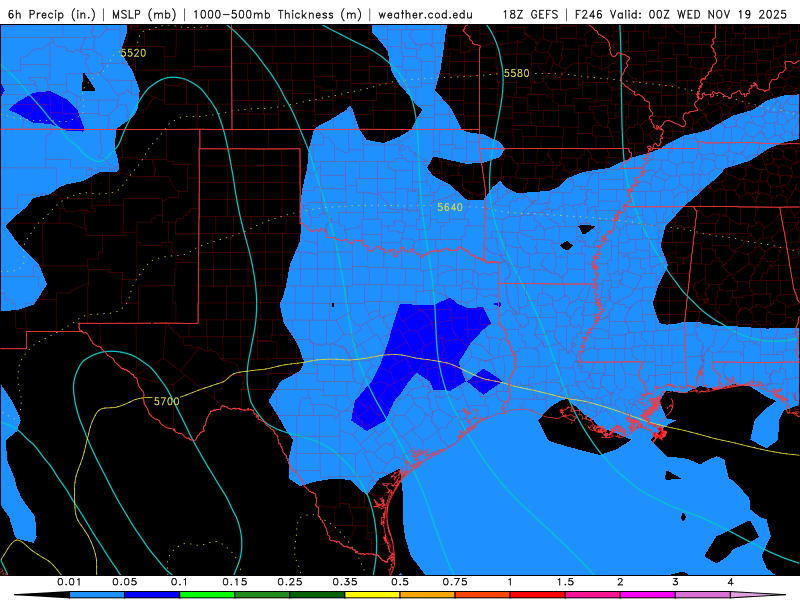Click the 5520 thickness contour label
This screenshot has width=800, height=600.
[x=133, y=53]
